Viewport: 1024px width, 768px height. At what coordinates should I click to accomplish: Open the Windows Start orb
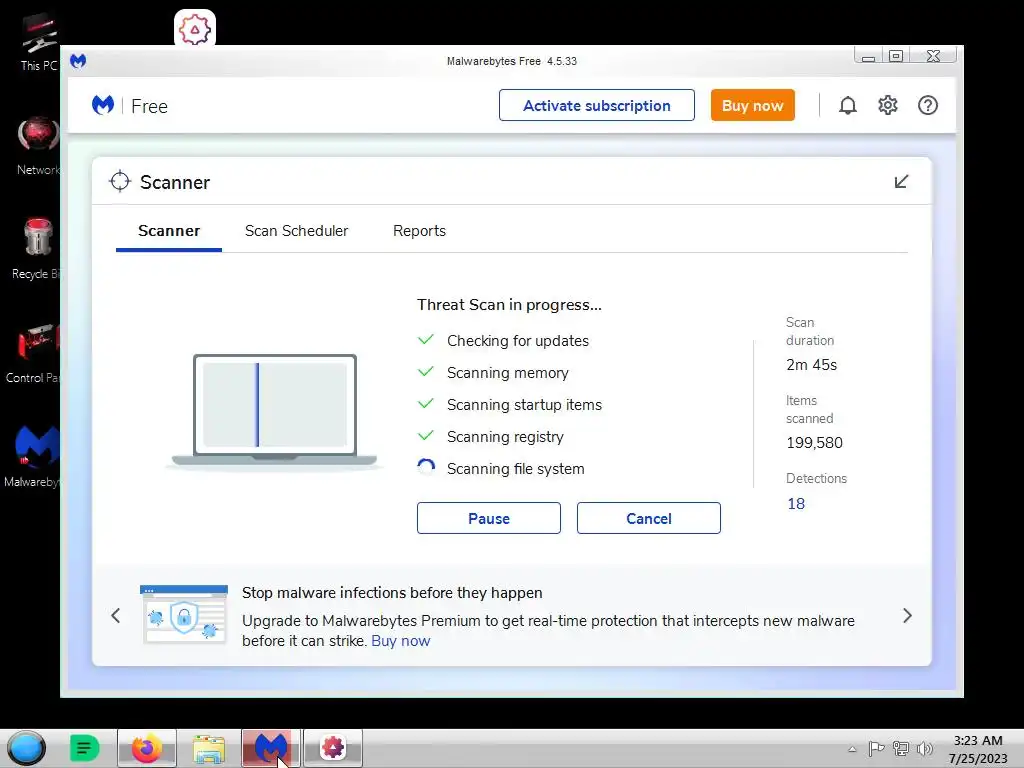(26, 748)
